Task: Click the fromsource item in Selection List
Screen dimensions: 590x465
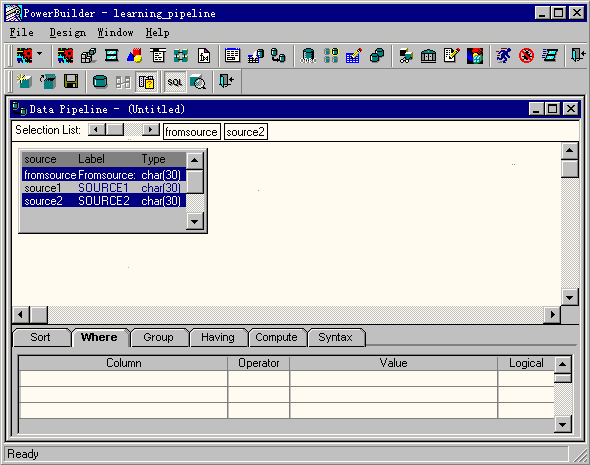Action: click(x=192, y=132)
